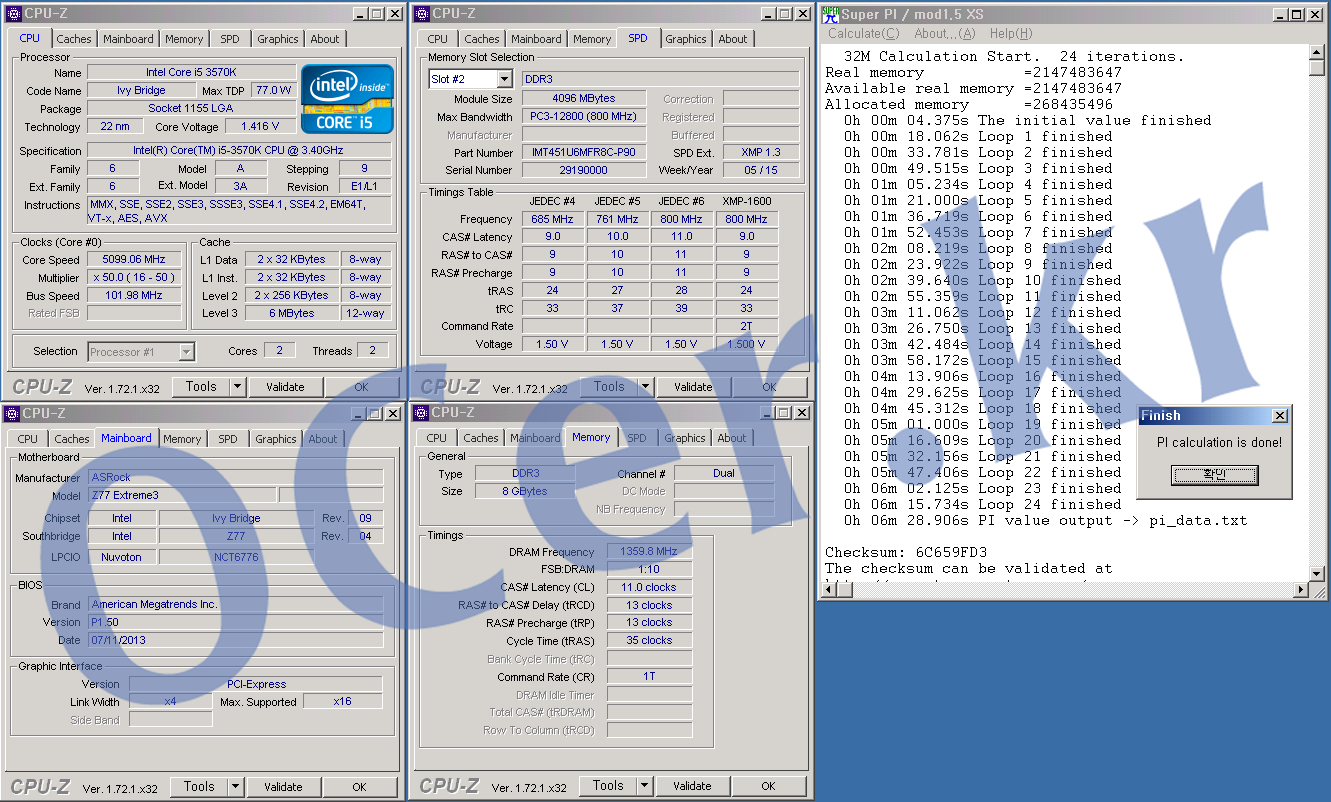
Task: Switch to Memory tab in SPD window
Action: coord(592,39)
